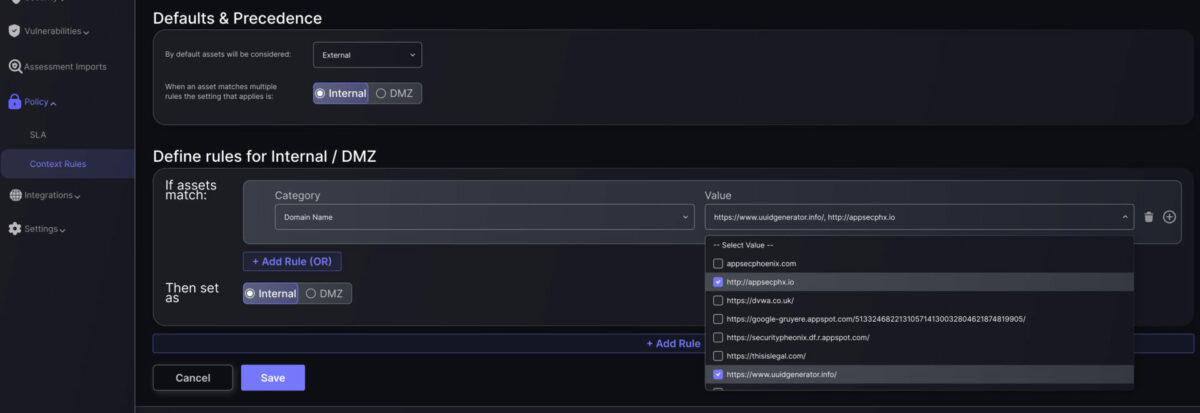The height and width of the screenshot is (413, 1200).
Task: Open the SLA policy page
Action: tap(38, 133)
